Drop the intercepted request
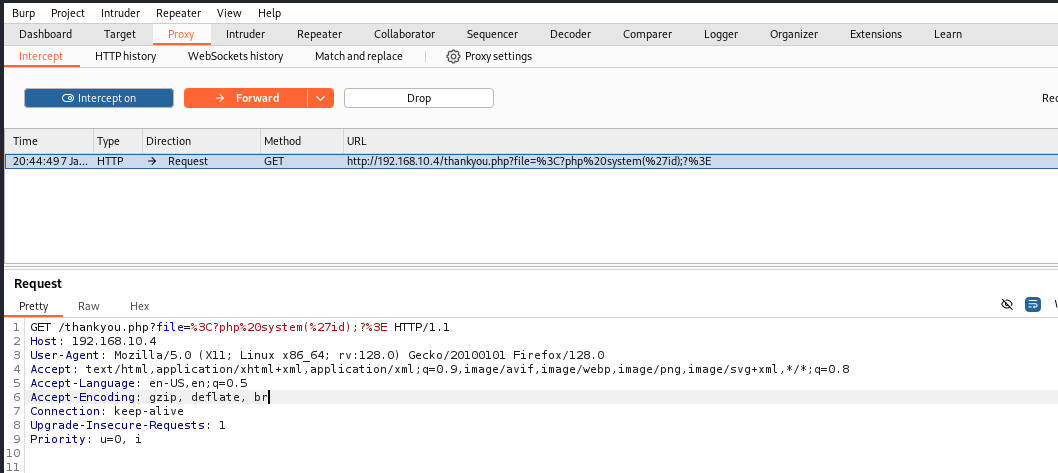Viewport: 1058px width, 473px height. pos(418,98)
